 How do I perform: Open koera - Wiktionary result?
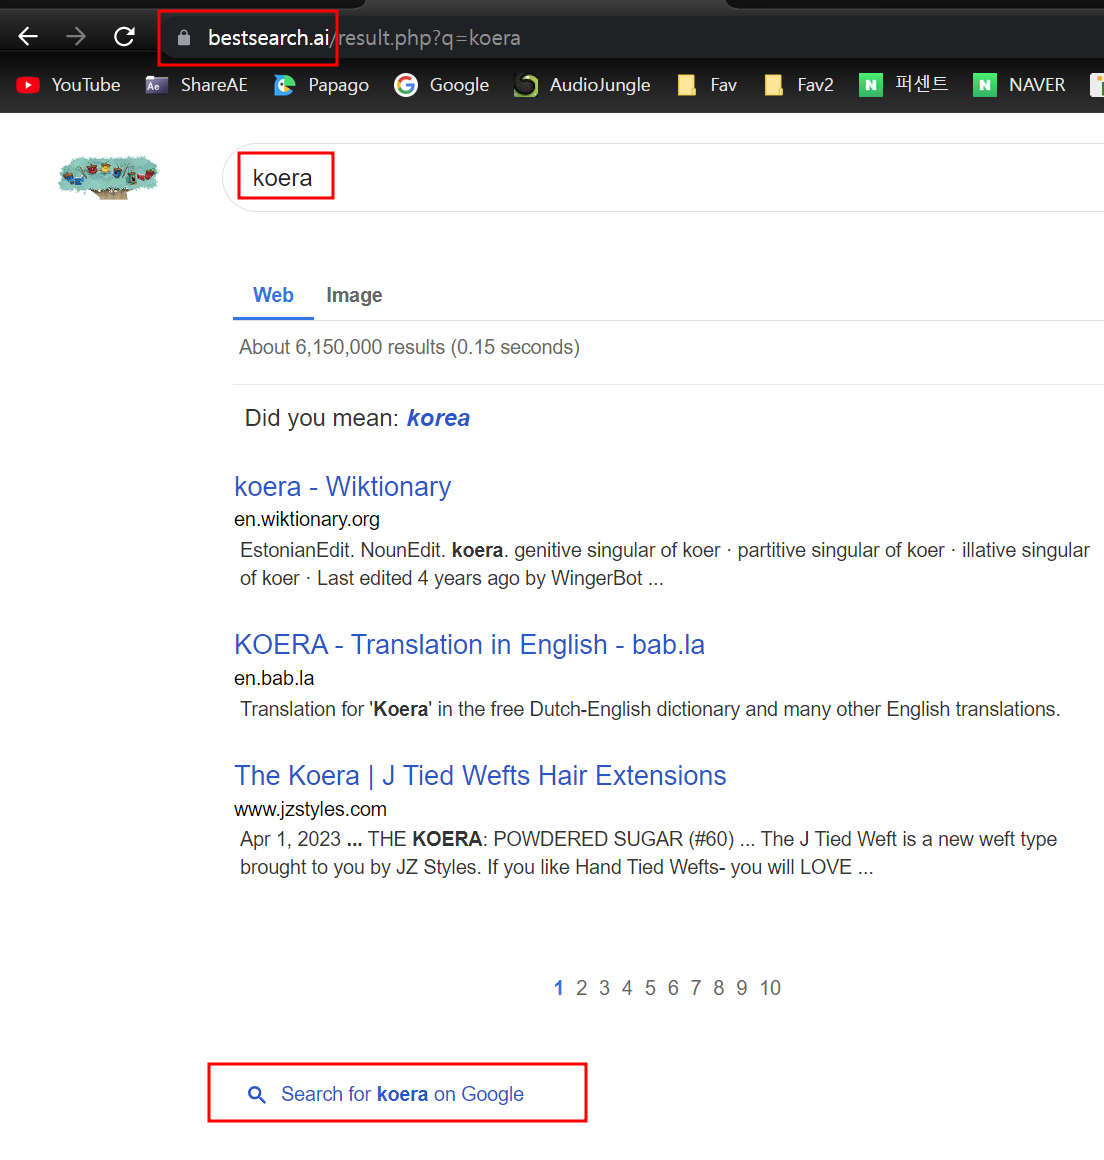coord(343,487)
